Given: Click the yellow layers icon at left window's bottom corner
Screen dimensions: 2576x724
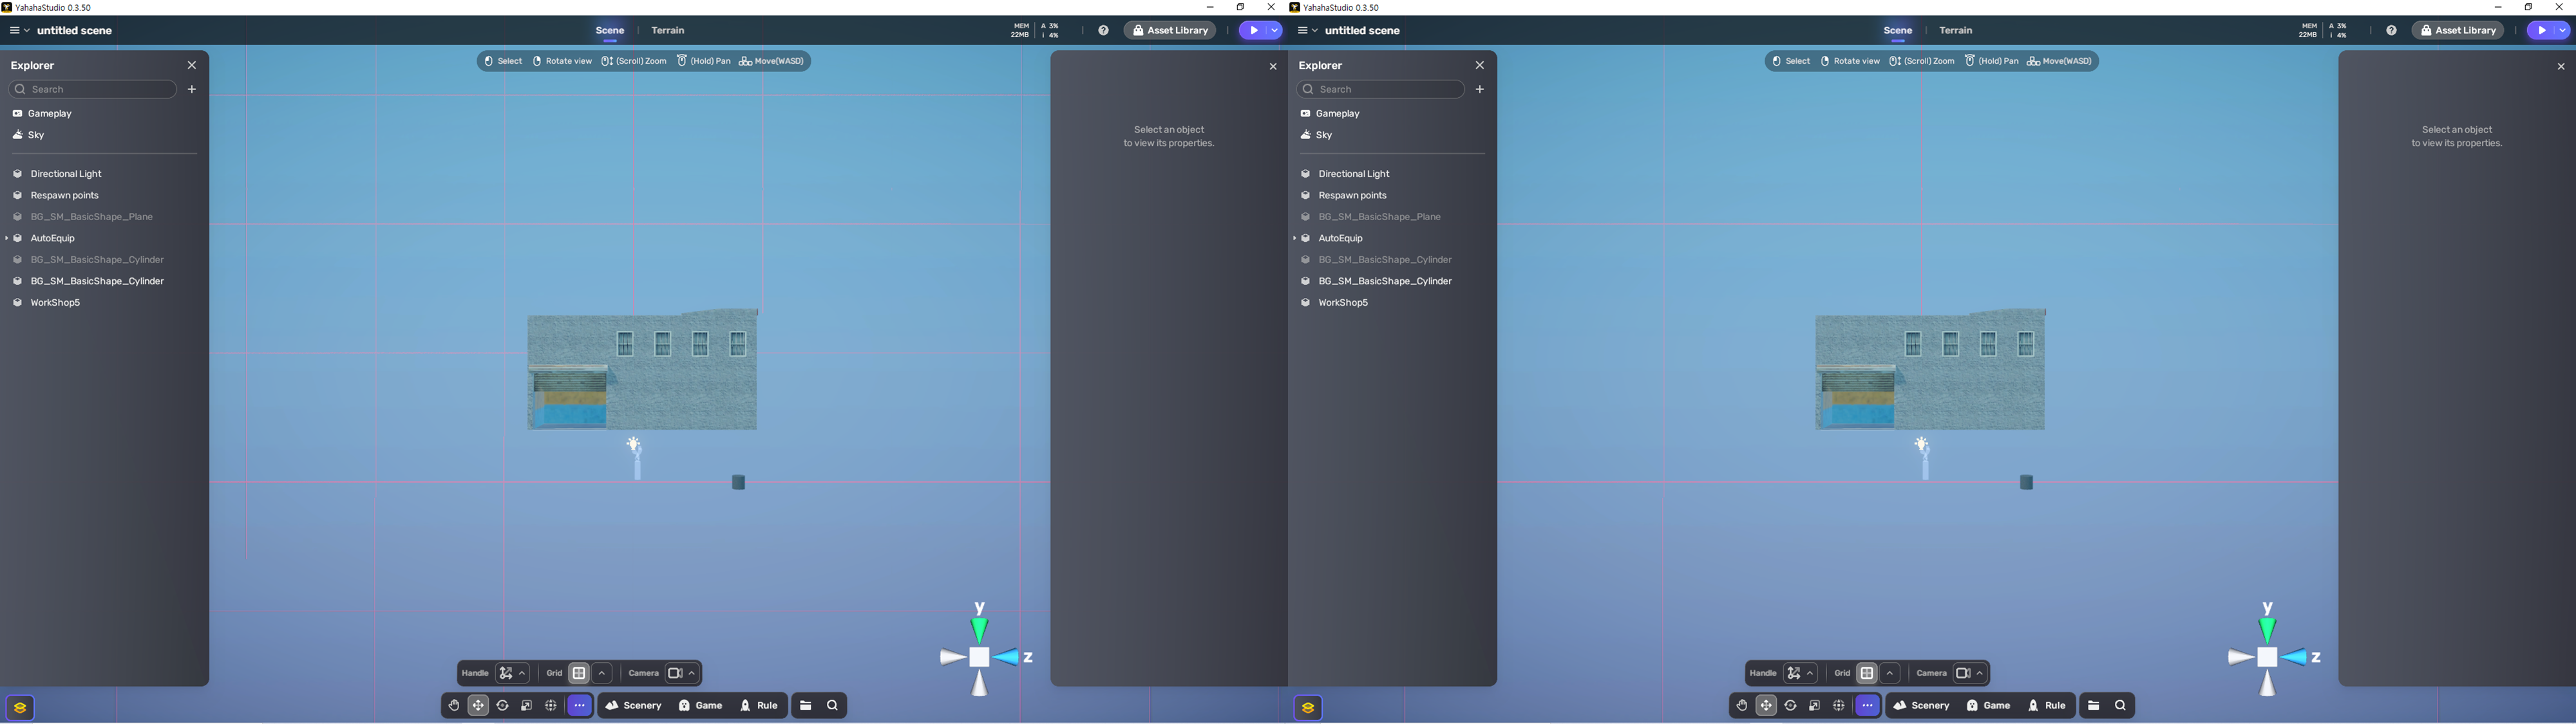Looking at the screenshot, I should [20, 708].
